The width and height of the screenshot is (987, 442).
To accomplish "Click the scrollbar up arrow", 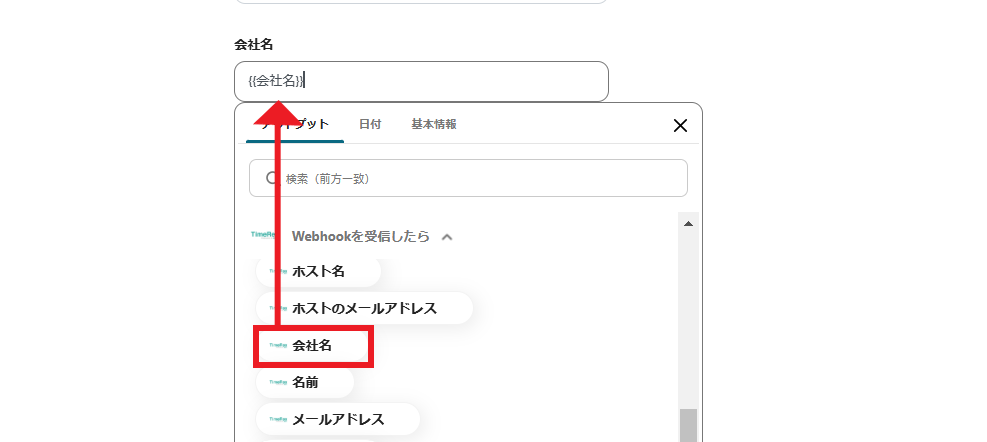I will point(688,224).
